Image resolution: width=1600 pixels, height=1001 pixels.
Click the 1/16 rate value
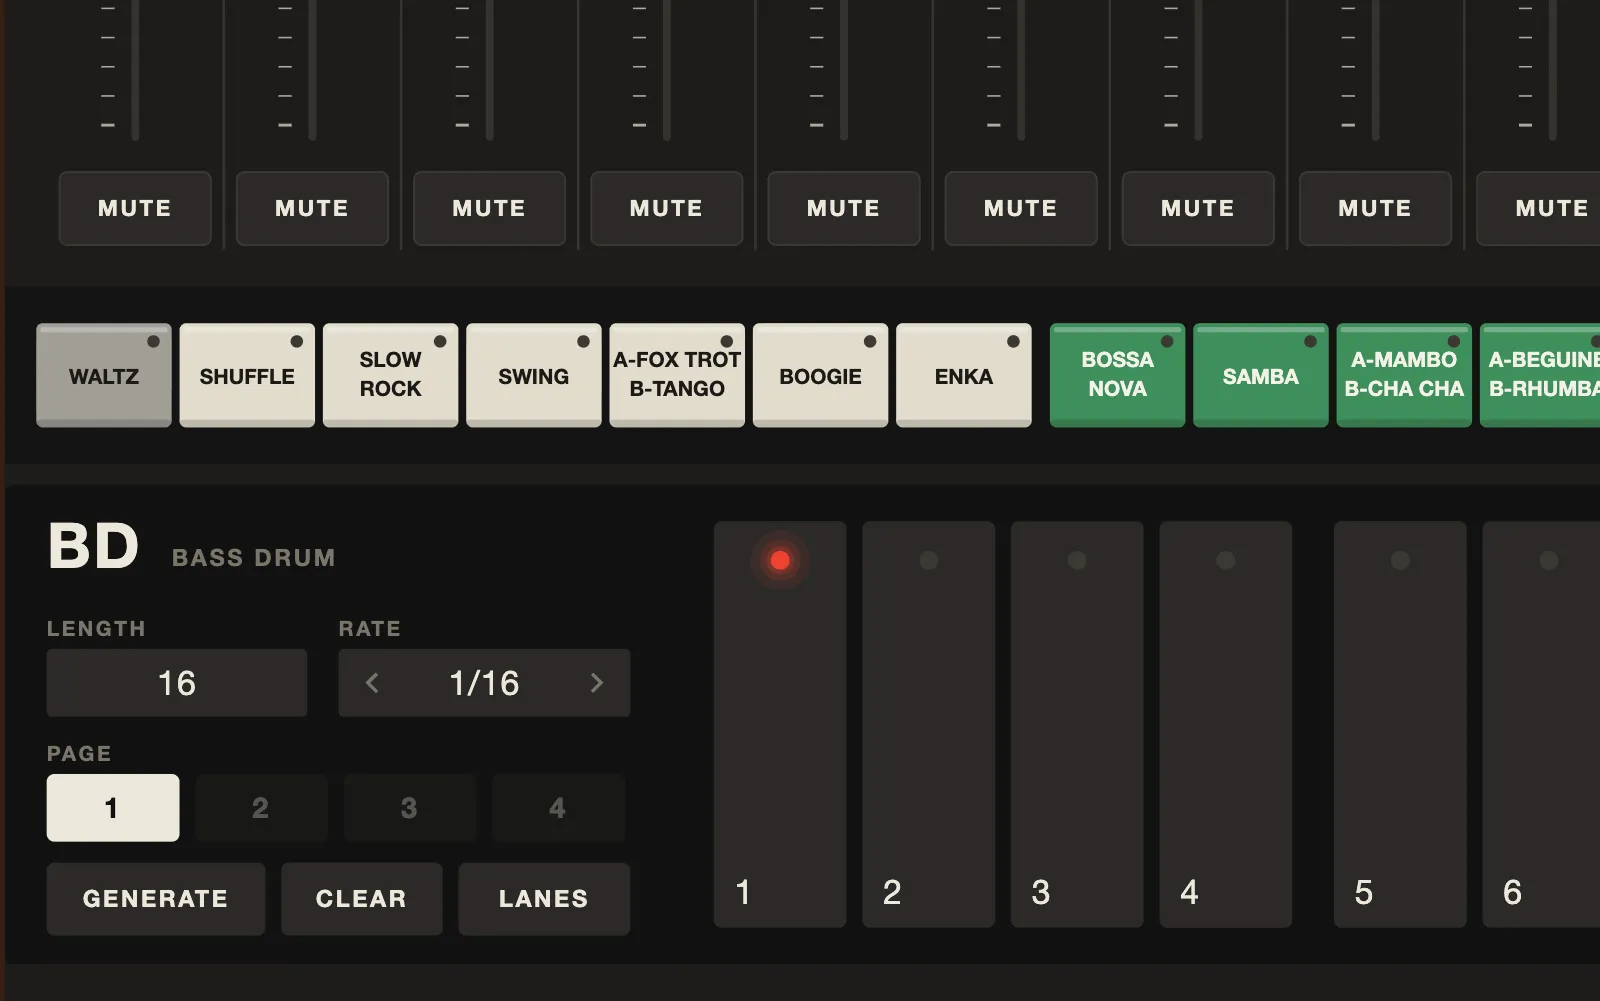click(484, 683)
